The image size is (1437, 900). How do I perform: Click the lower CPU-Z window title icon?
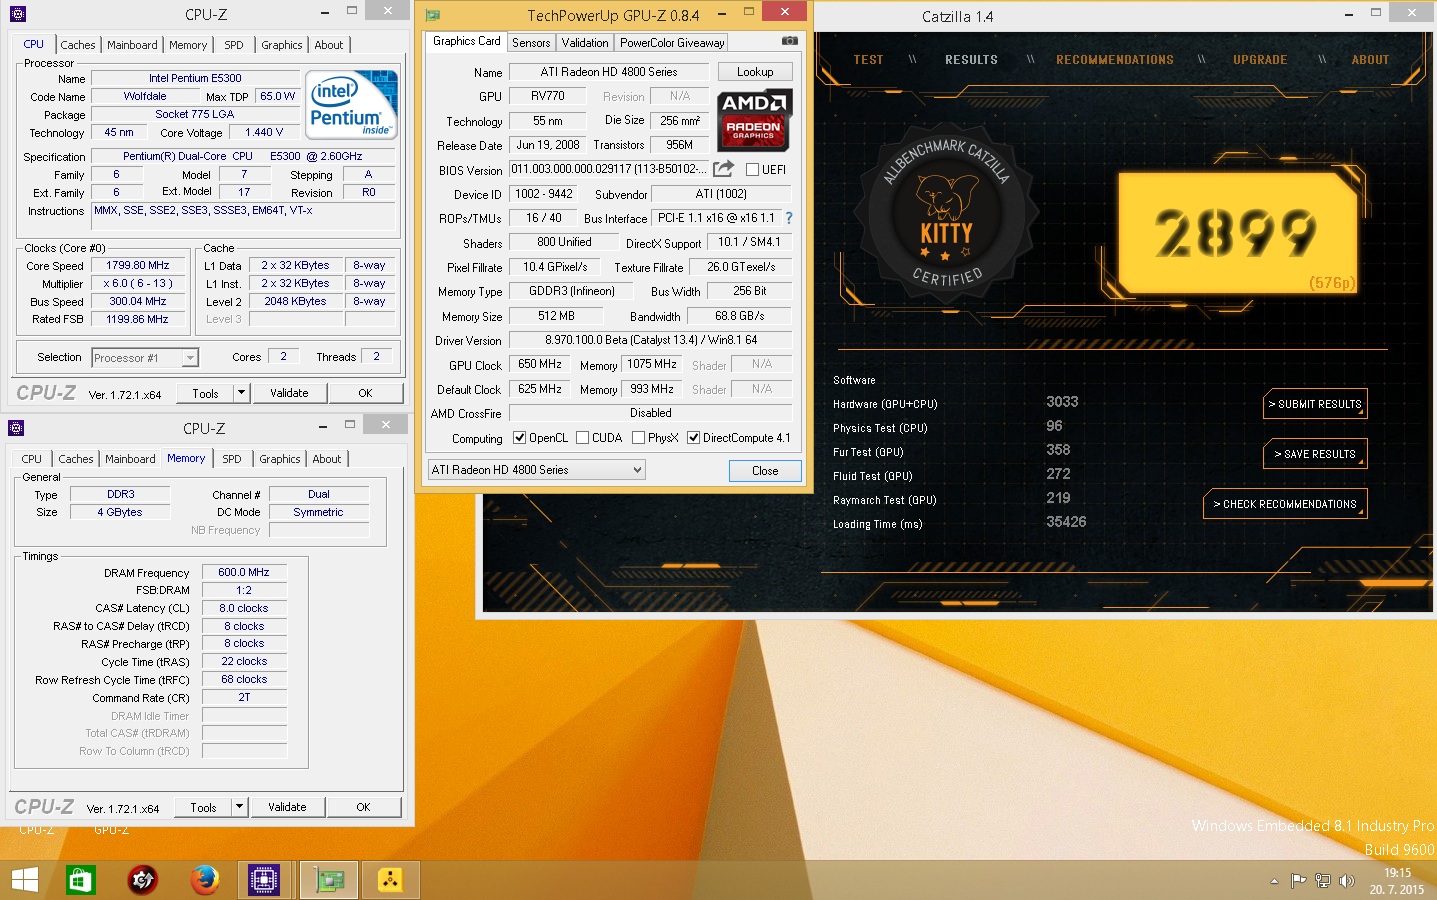coord(16,428)
